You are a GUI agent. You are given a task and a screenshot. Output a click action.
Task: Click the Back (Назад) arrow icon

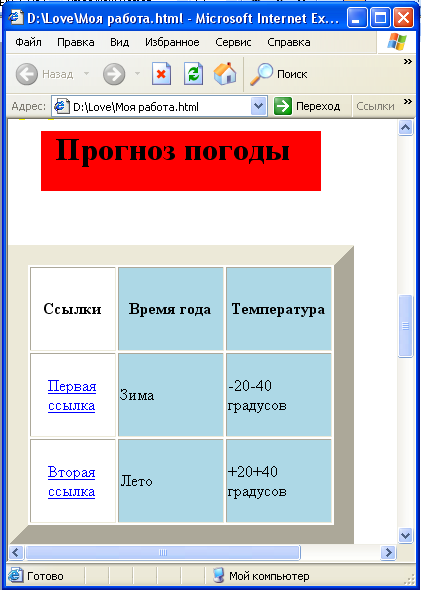click(26, 74)
